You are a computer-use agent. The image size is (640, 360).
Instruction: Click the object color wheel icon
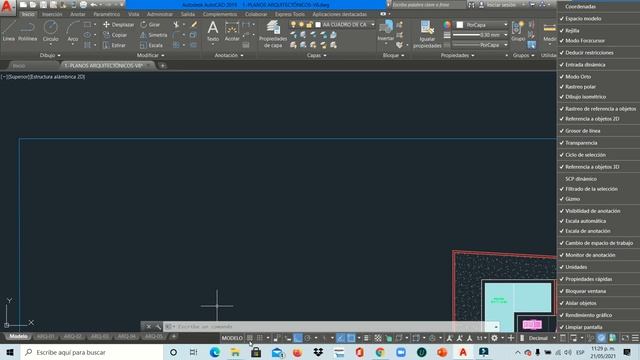tap(447, 25)
